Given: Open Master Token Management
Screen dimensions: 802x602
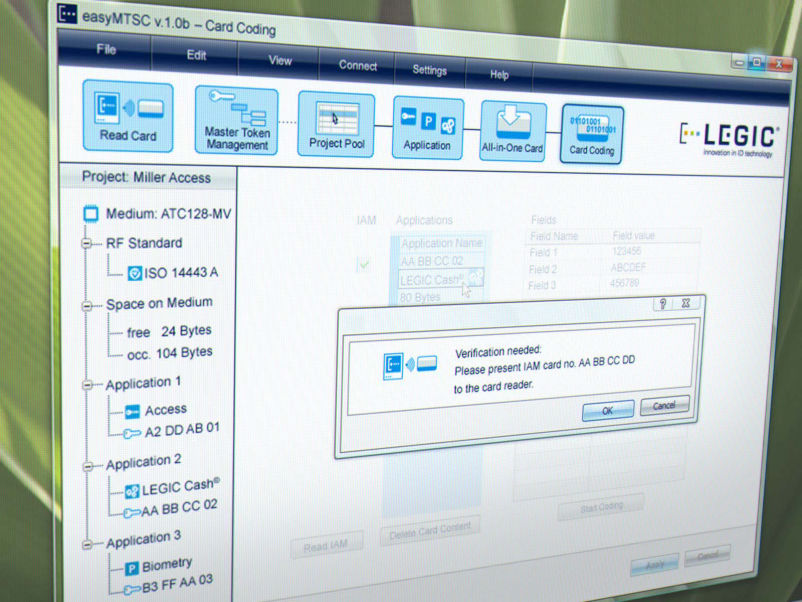Looking at the screenshot, I should click(236, 121).
